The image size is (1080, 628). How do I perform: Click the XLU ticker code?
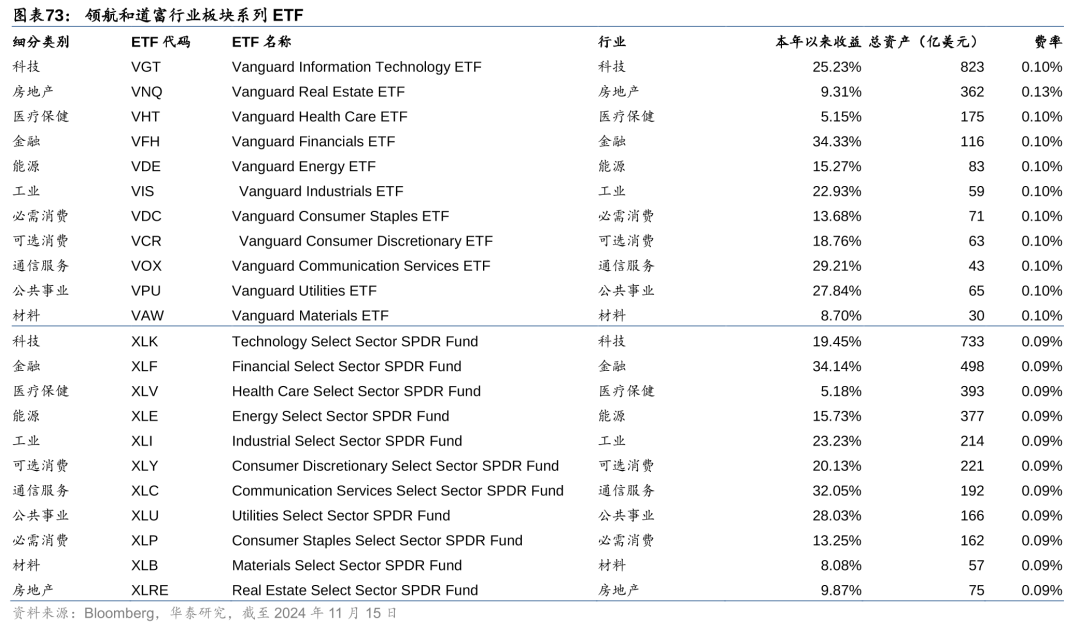pyautogui.click(x=145, y=516)
